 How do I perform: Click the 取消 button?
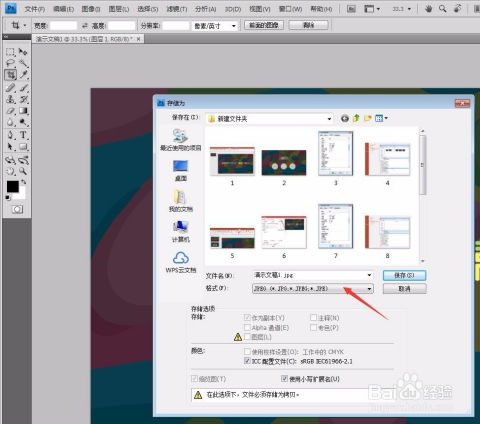[404, 289]
